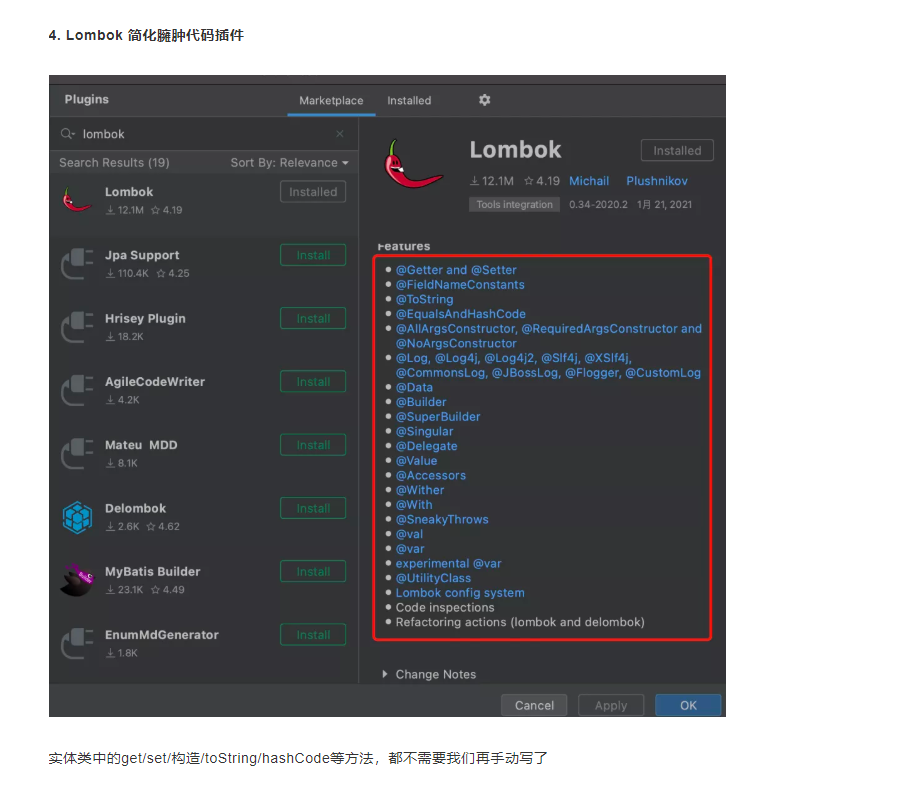Click the Apply button
The width and height of the screenshot is (924, 789).
pos(610,705)
